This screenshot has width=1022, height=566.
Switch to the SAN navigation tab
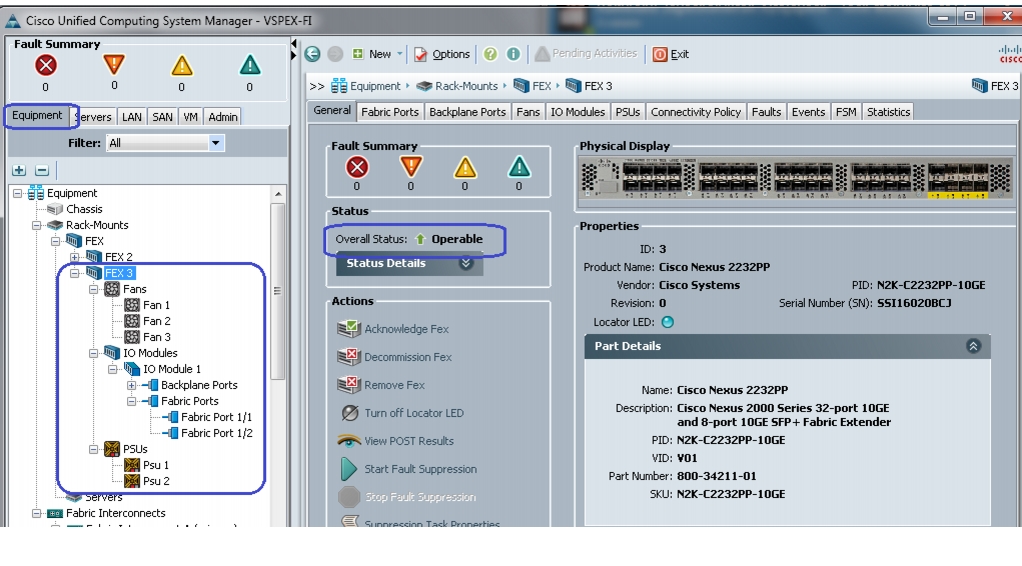[x=162, y=117]
